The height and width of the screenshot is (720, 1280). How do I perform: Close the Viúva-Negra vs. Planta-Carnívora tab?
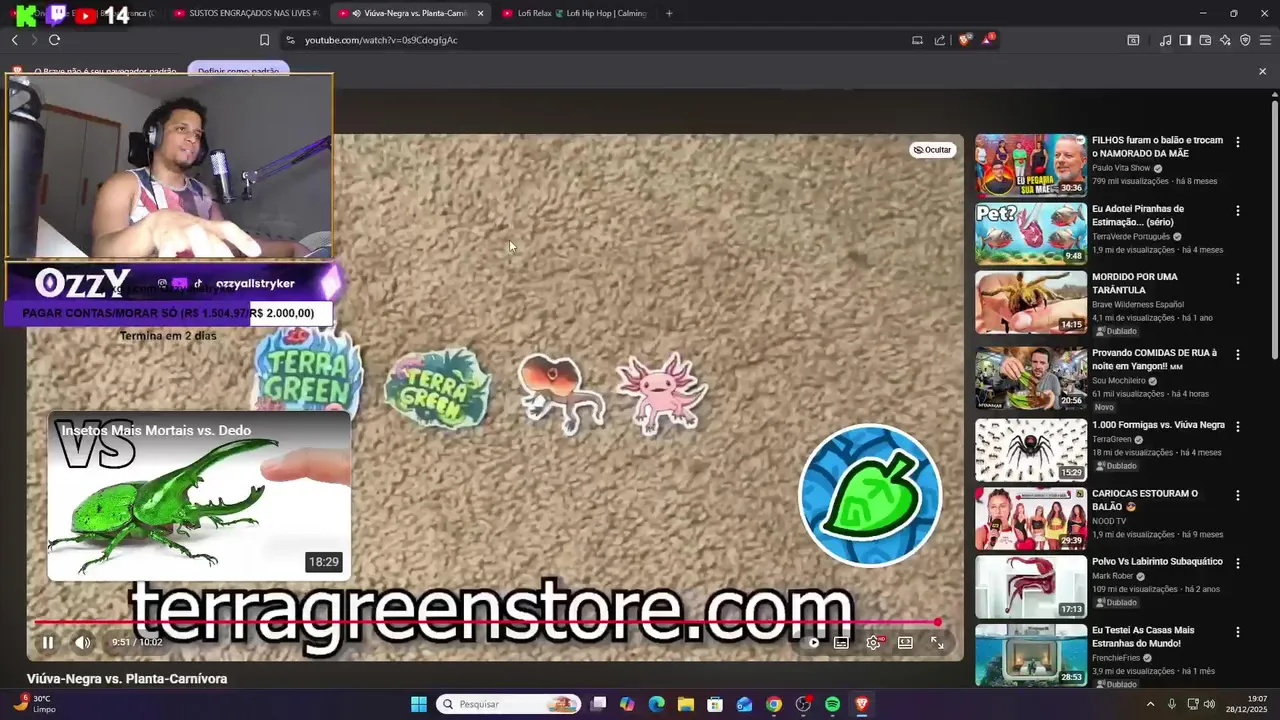[480, 13]
